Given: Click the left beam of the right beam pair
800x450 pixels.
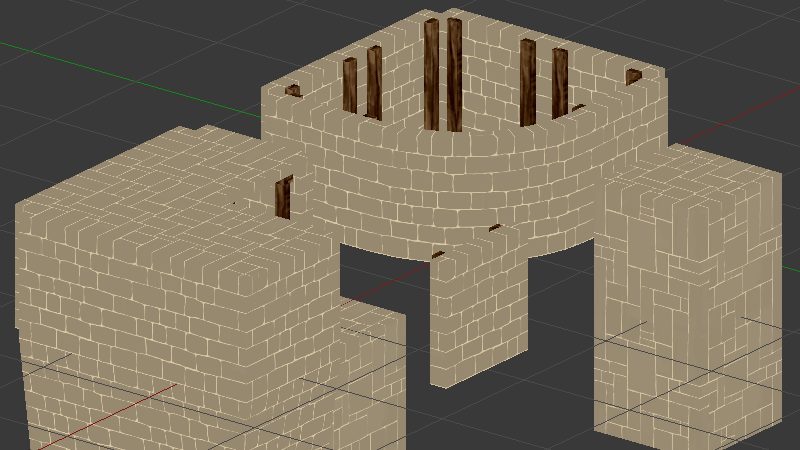Looking at the screenshot, I should point(528,82).
